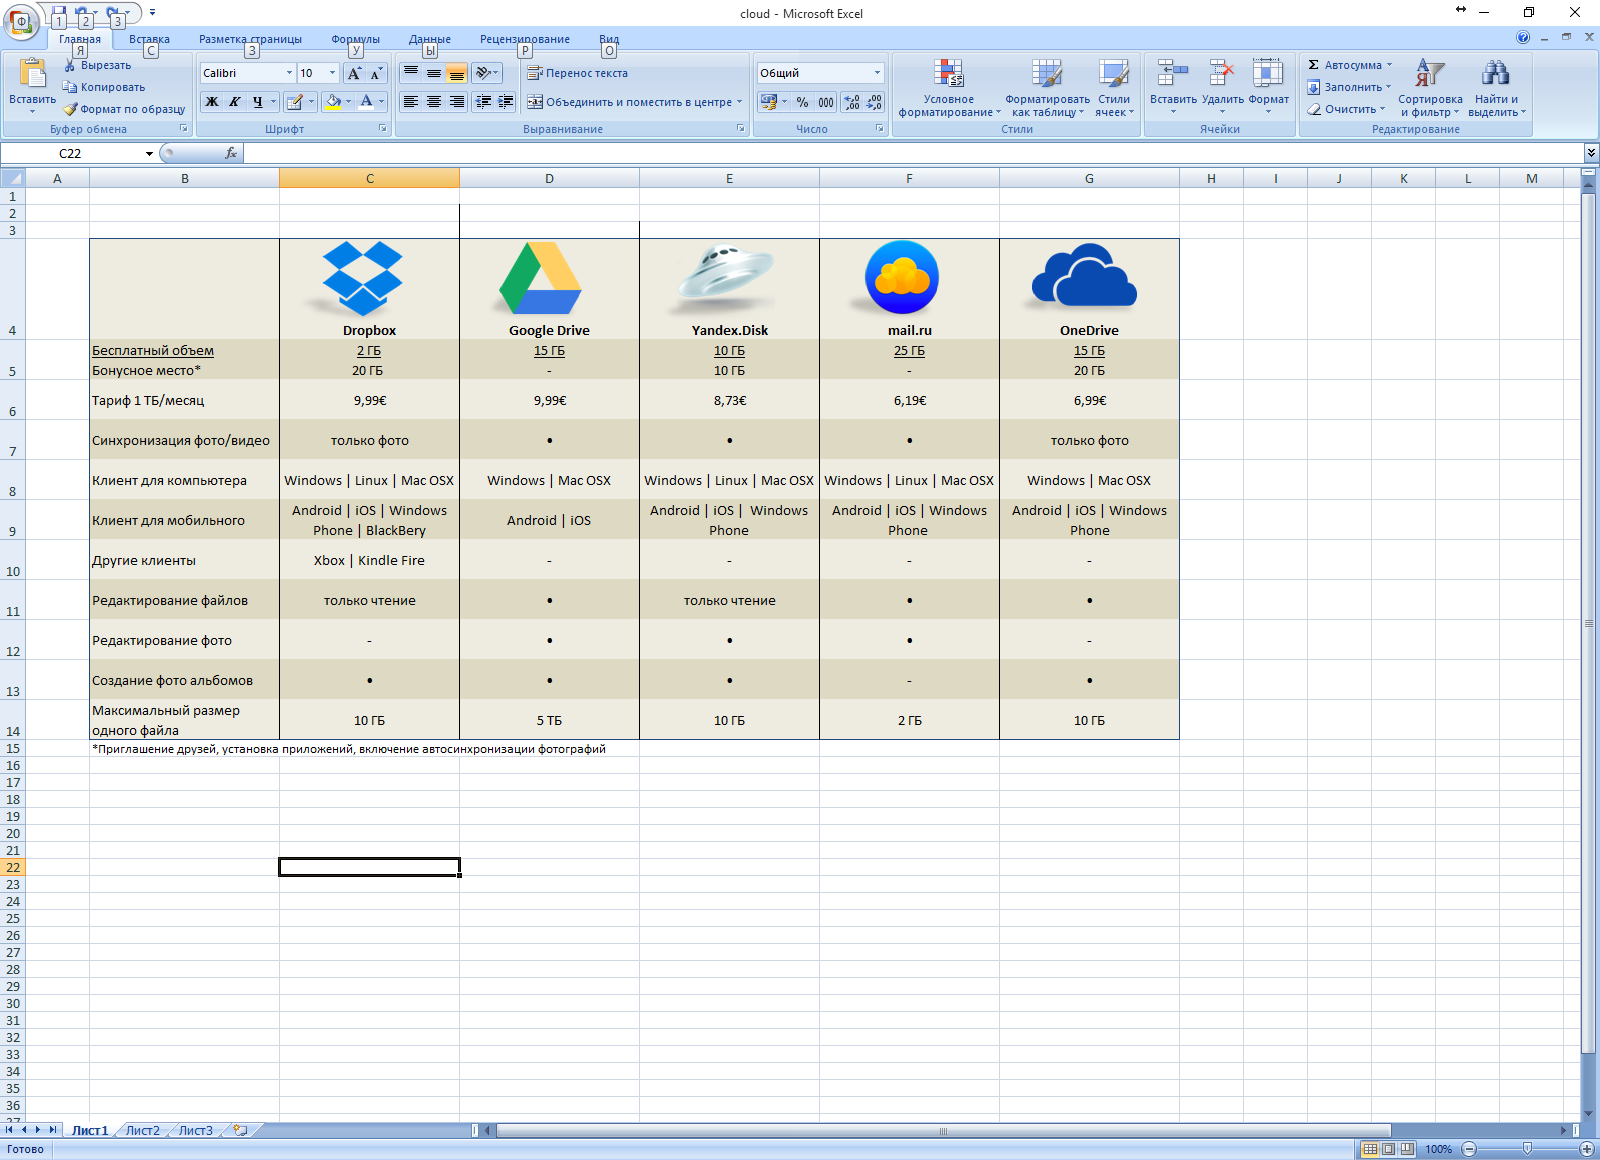Open Условное форматирование menu
The image size is (1600, 1160).
click(949, 88)
